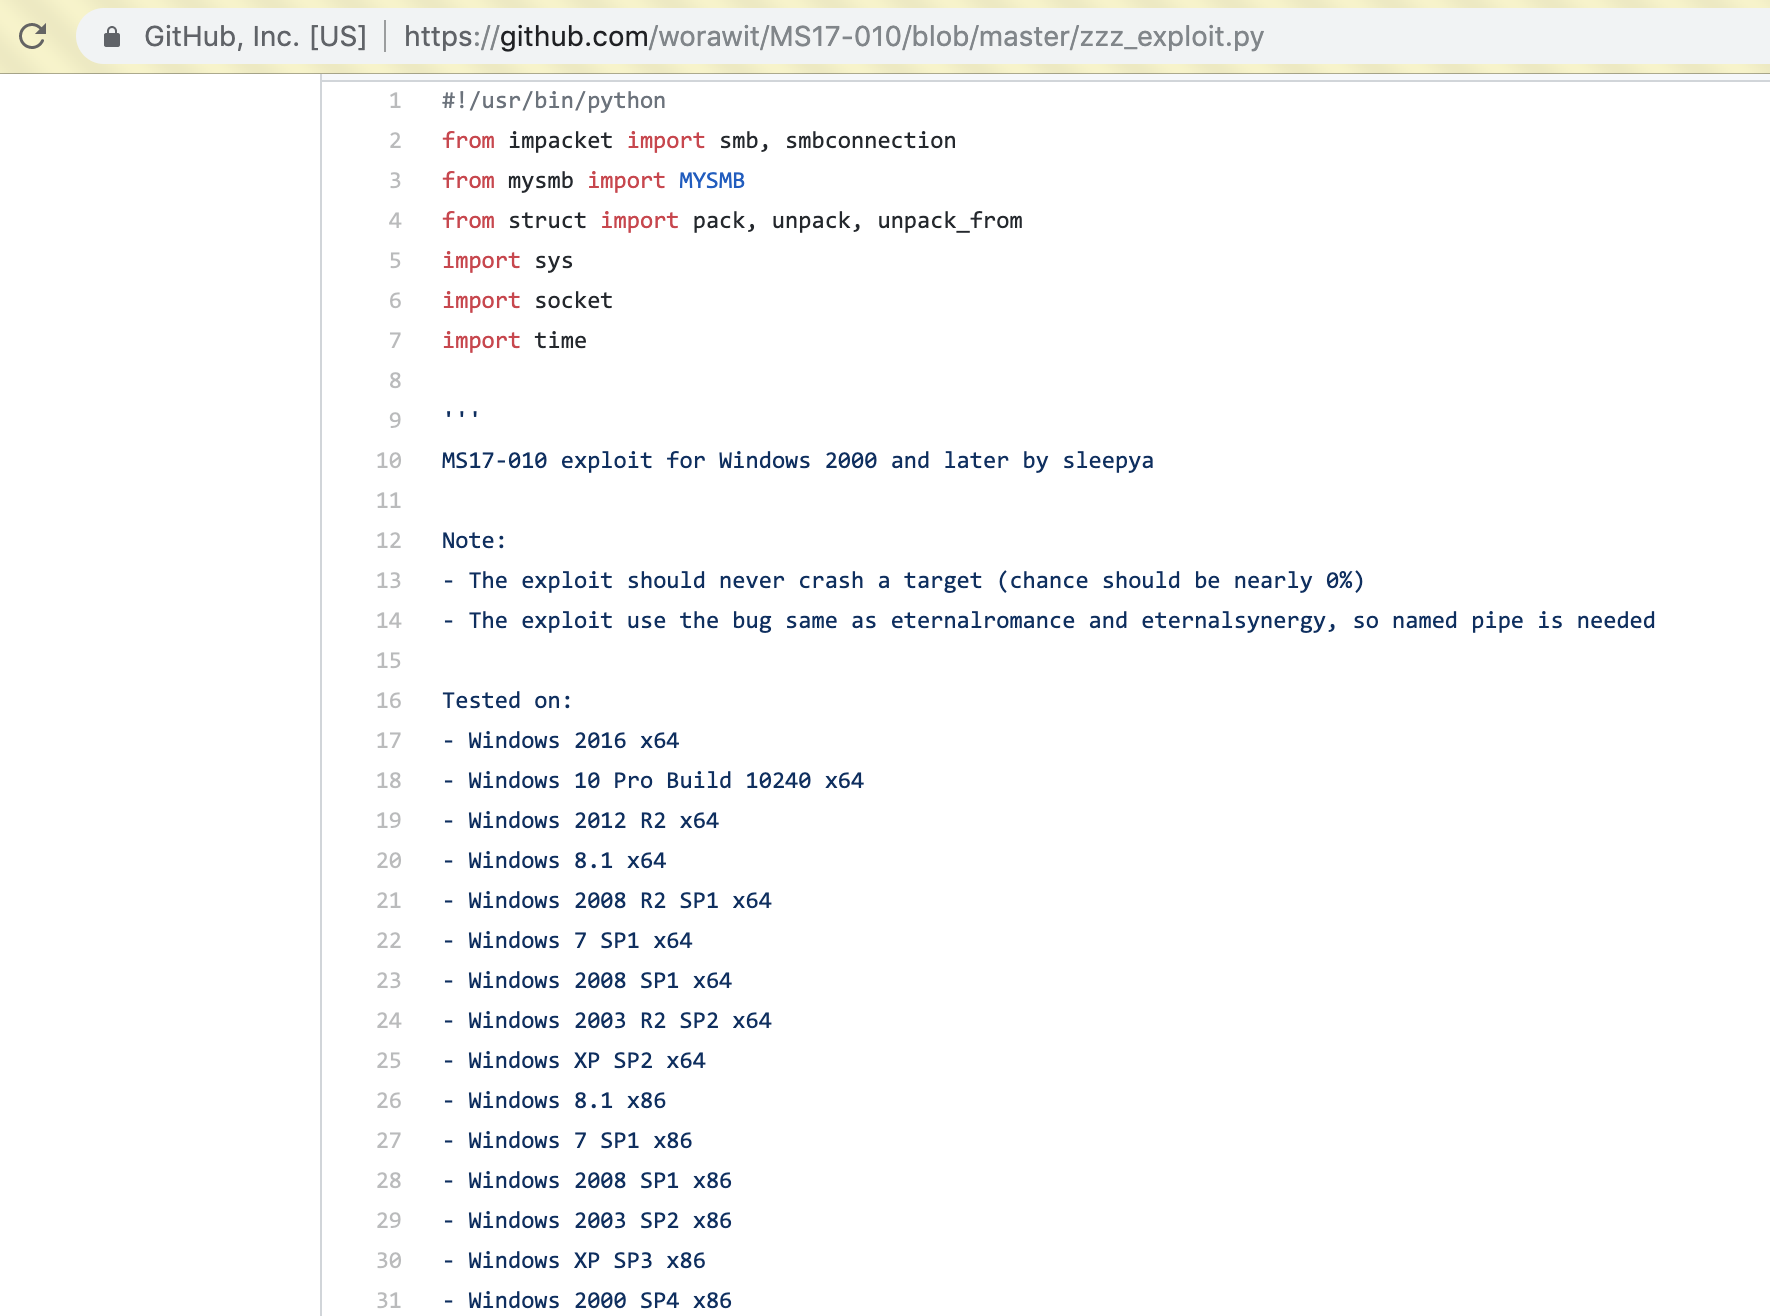Click 'Windows 2003 R2 SP2 x64'
Image resolution: width=1770 pixels, height=1316 pixels.
click(607, 1021)
